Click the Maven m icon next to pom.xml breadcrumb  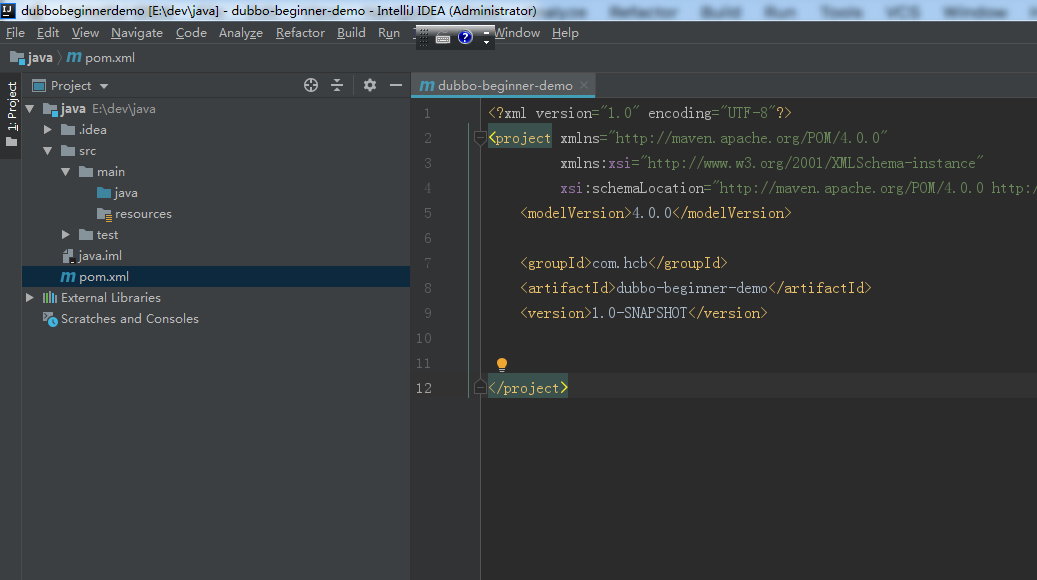pyautogui.click(x=74, y=58)
